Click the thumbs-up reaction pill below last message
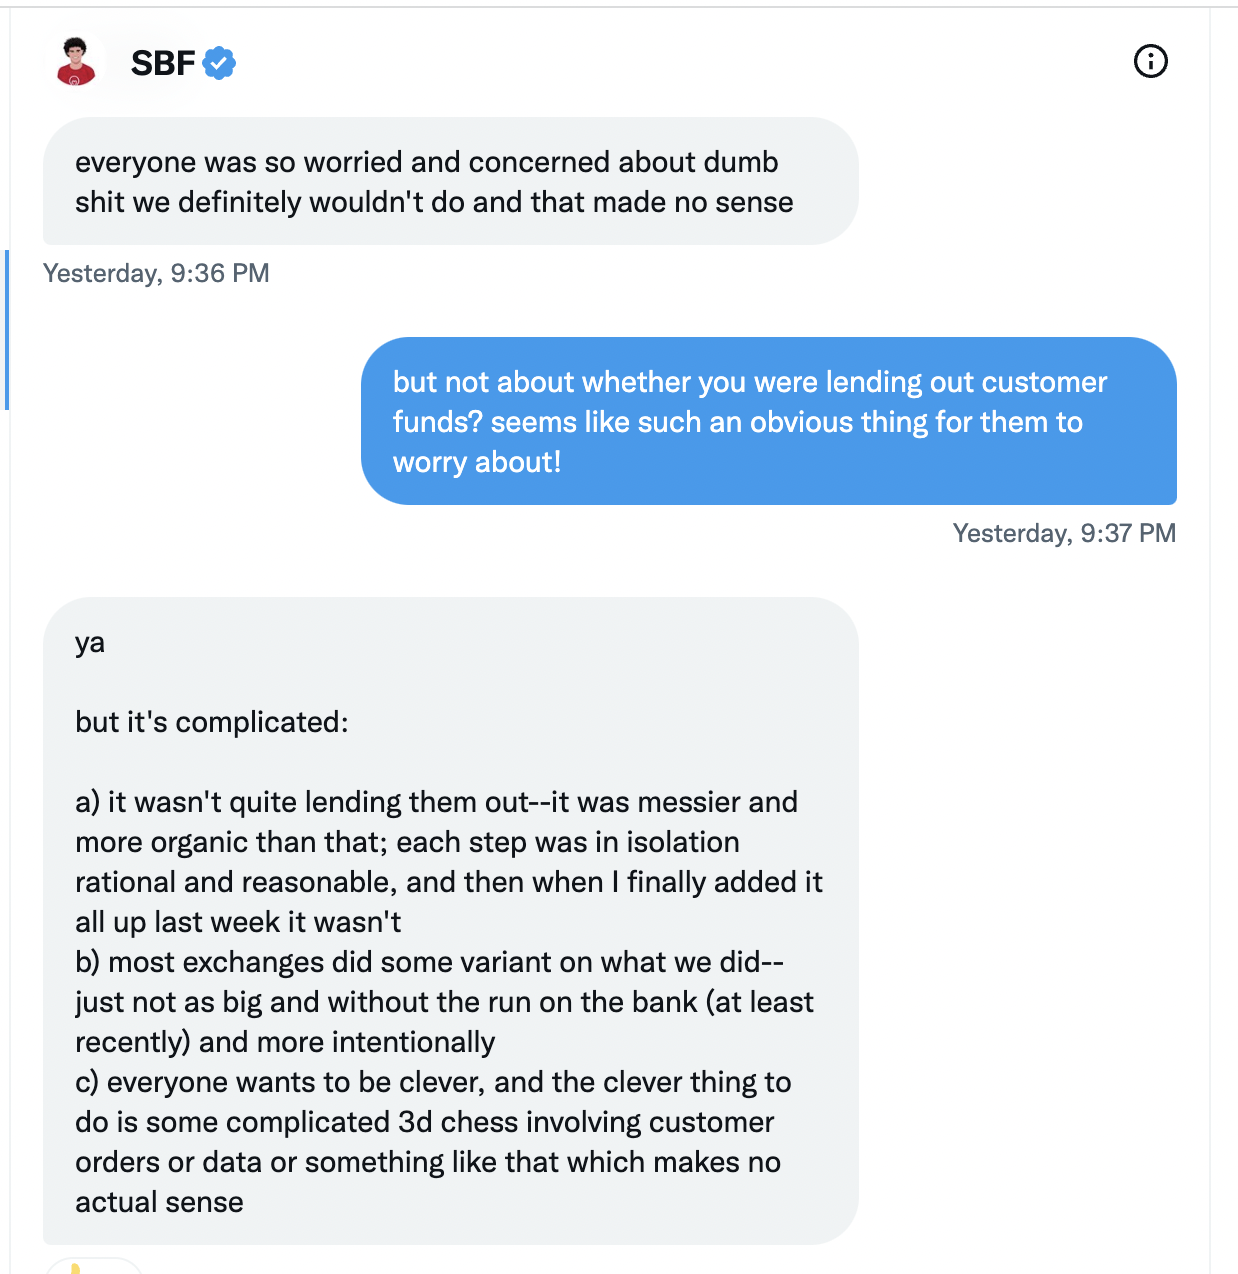 [x=92, y=1266]
